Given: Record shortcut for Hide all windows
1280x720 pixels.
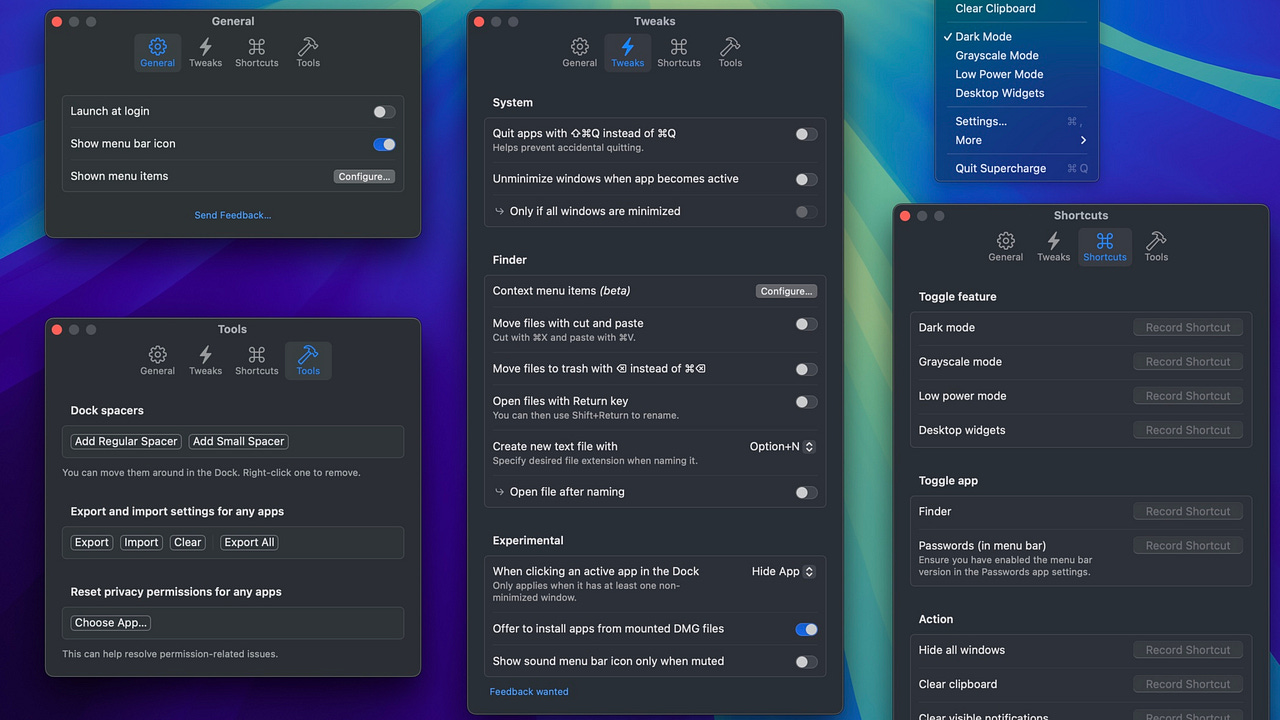Looking at the screenshot, I should coord(1188,650).
